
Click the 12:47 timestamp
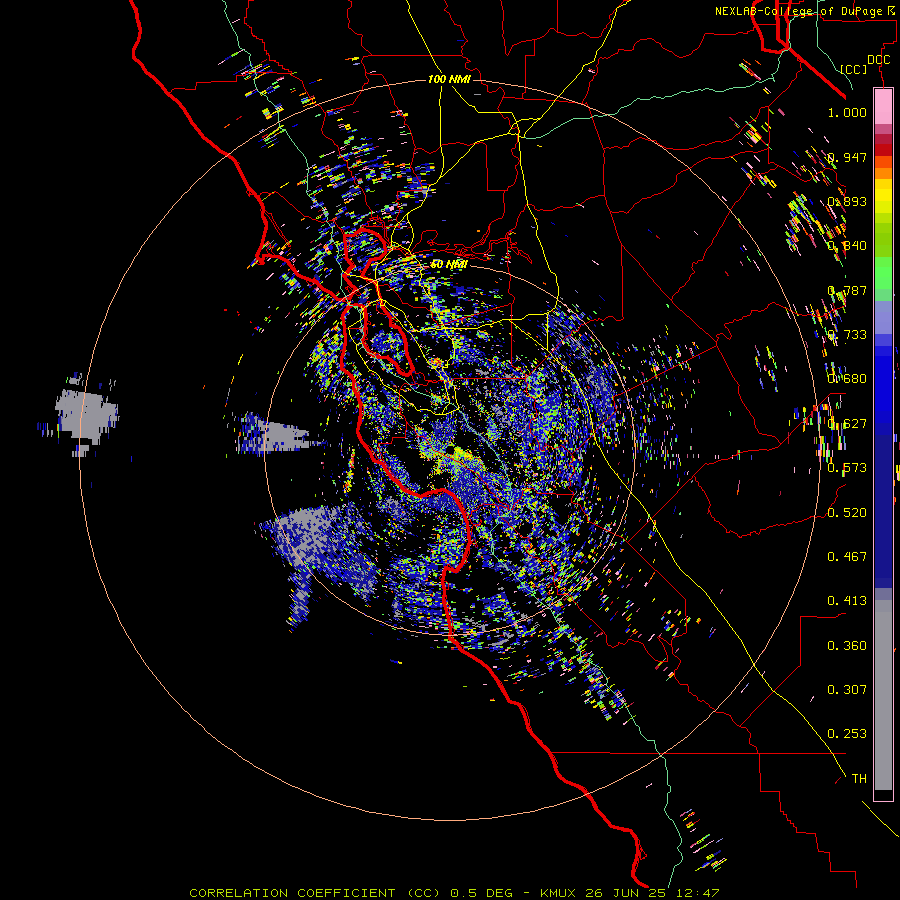[696, 893]
